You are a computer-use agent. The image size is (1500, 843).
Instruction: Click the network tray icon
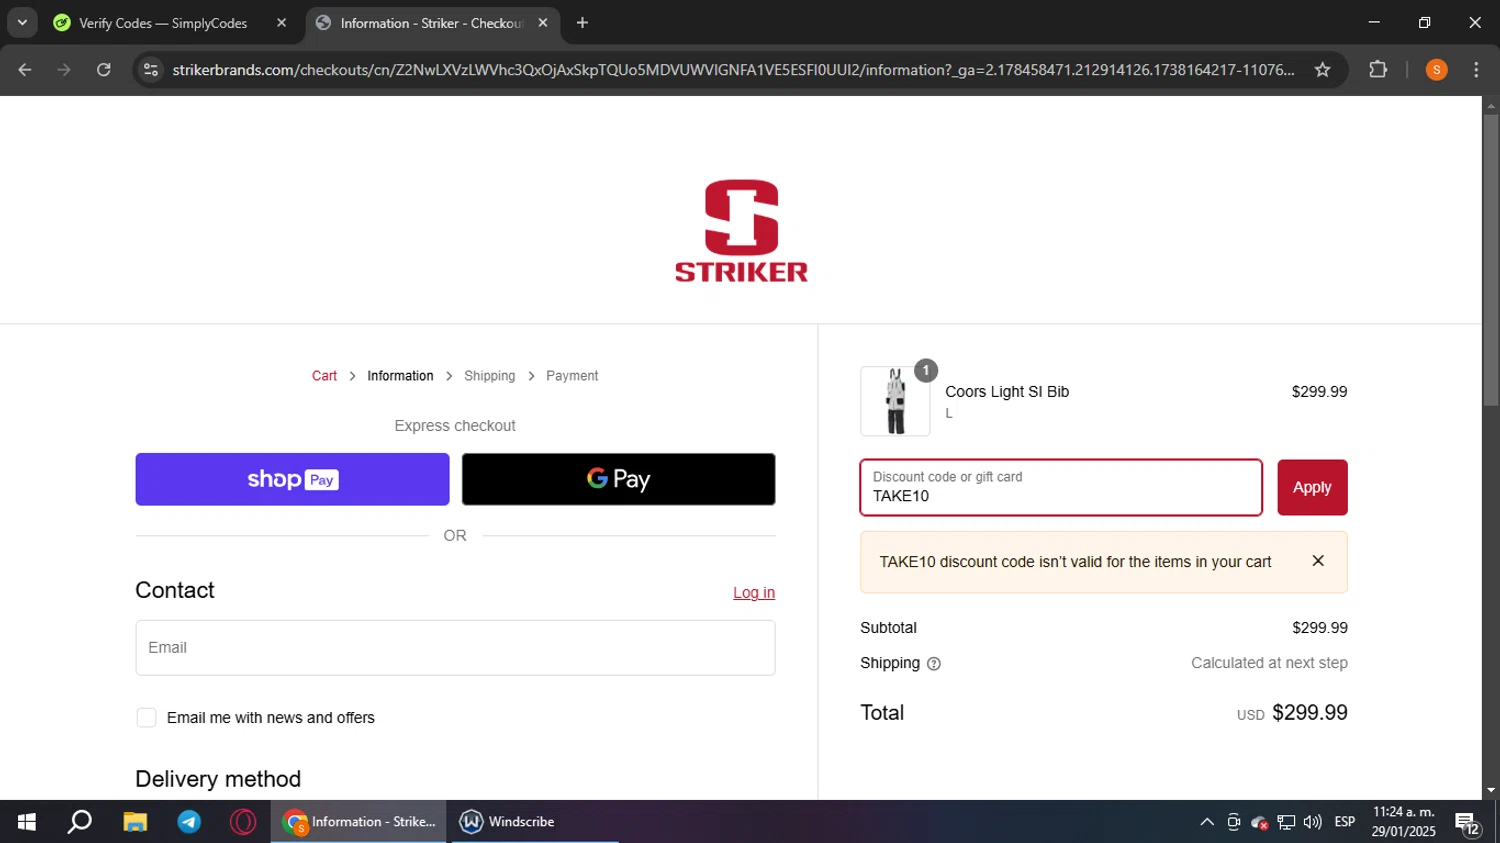coord(1286,822)
